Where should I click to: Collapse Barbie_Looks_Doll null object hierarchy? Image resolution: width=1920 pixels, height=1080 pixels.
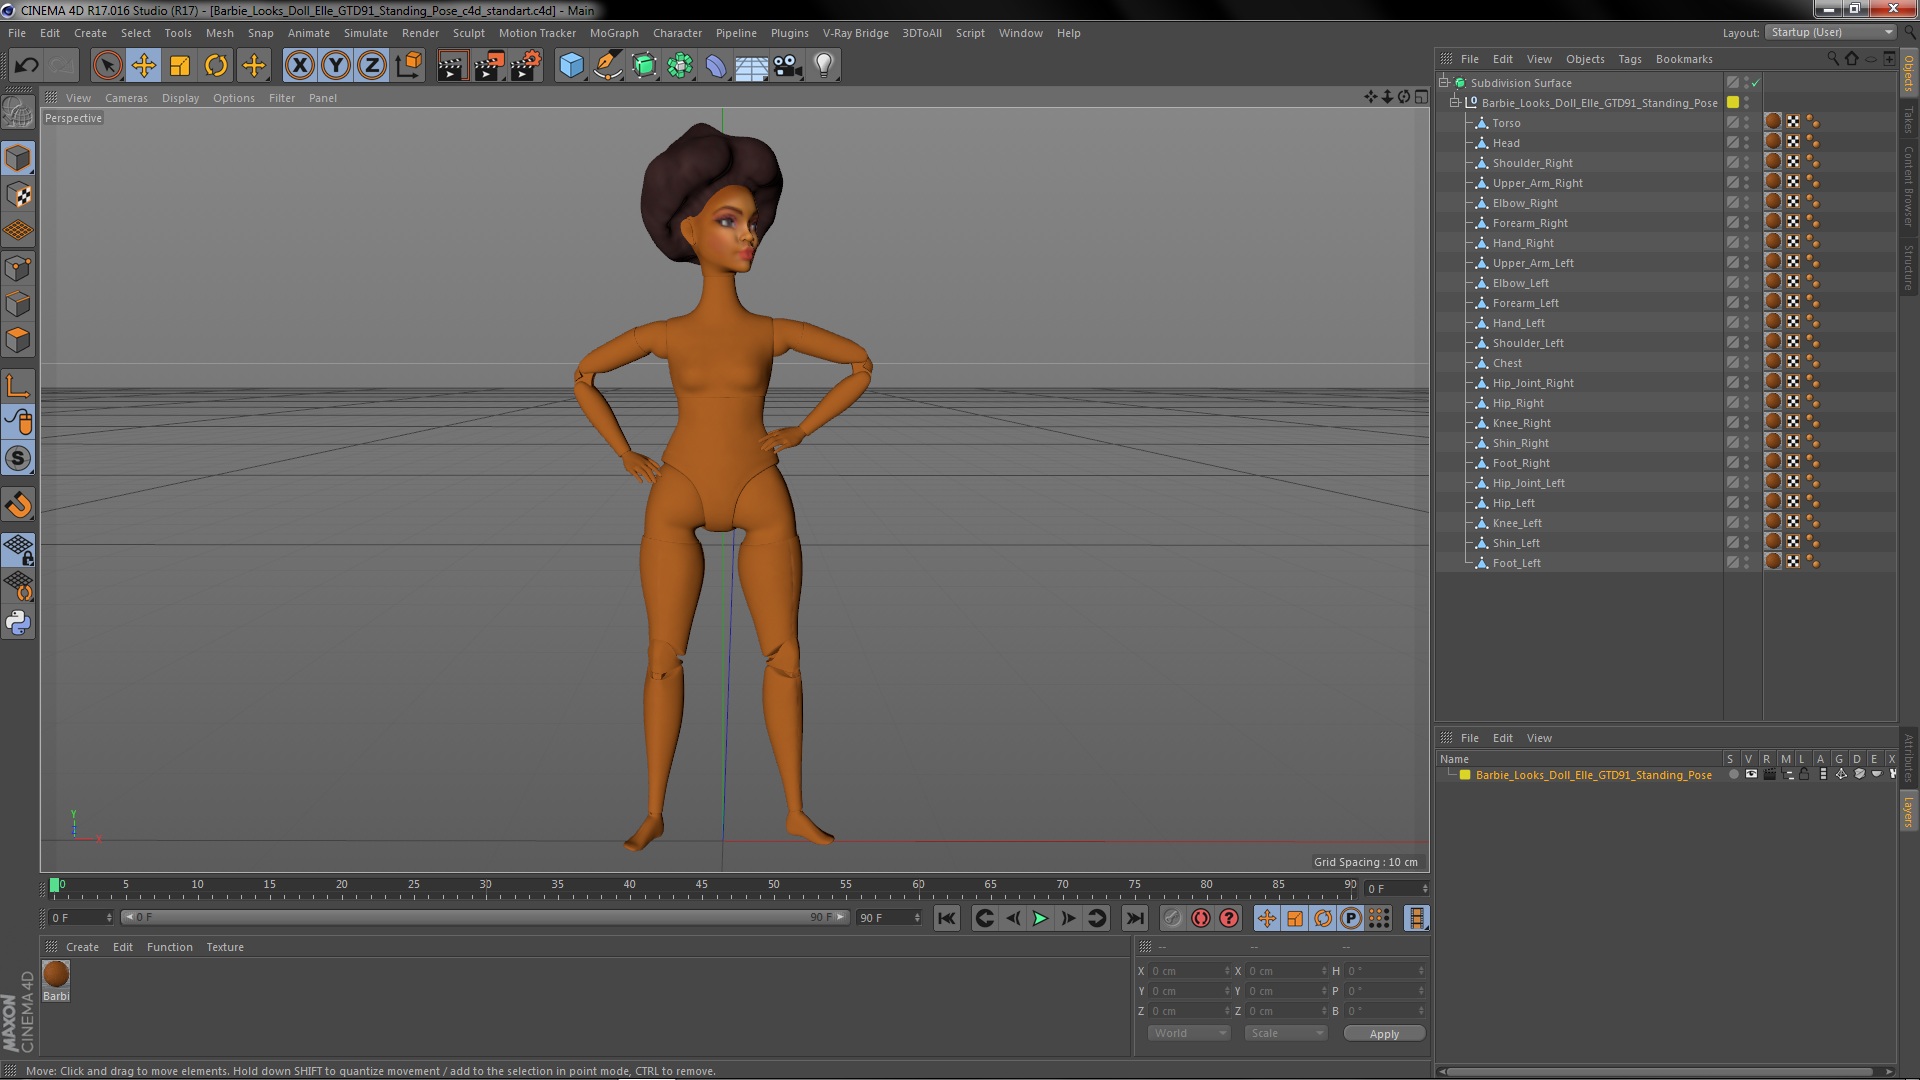[x=1455, y=102]
